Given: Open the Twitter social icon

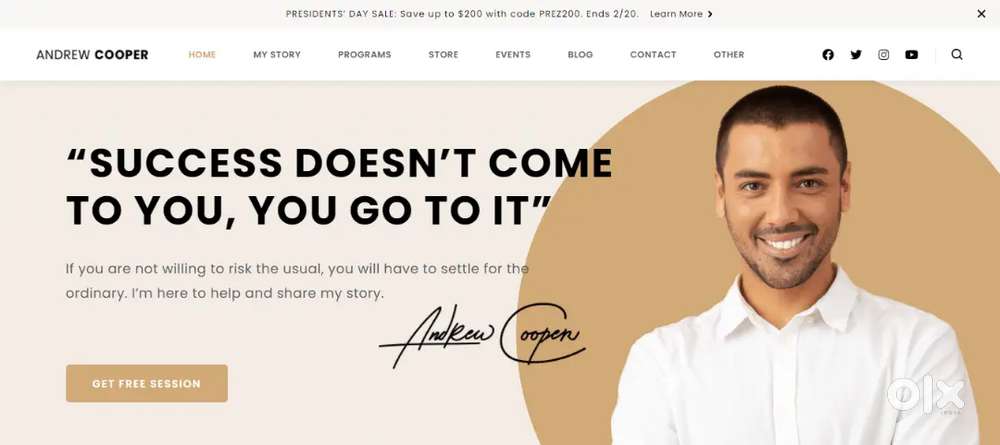Looking at the screenshot, I should pos(856,55).
